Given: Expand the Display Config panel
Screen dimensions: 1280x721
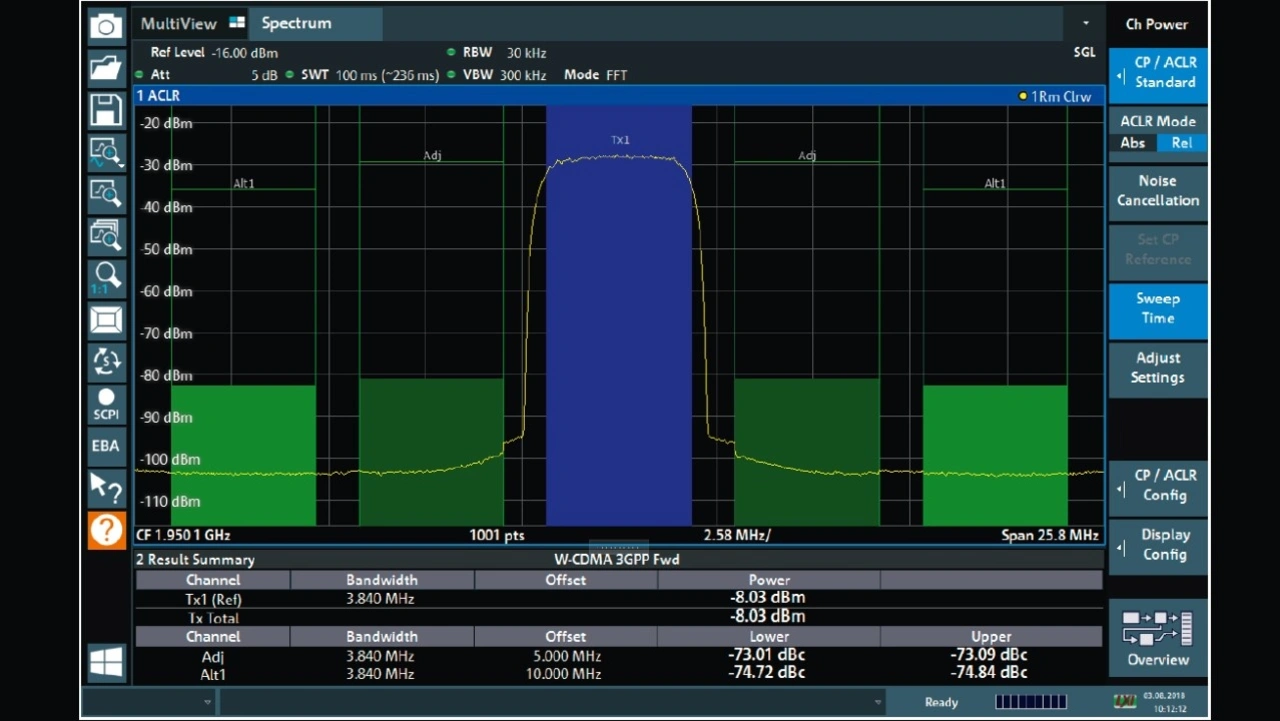Looking at the screenshot, I should pos(1158,545).
